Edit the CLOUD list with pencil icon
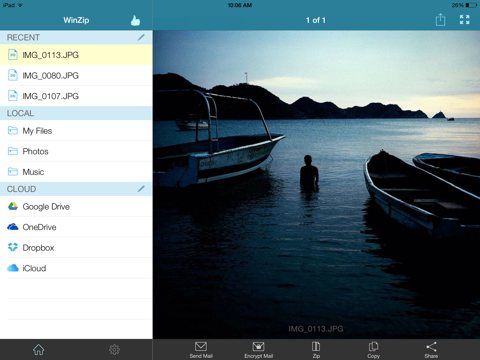The height and width of the screenshot is (360, 480). tap(141, 189)
